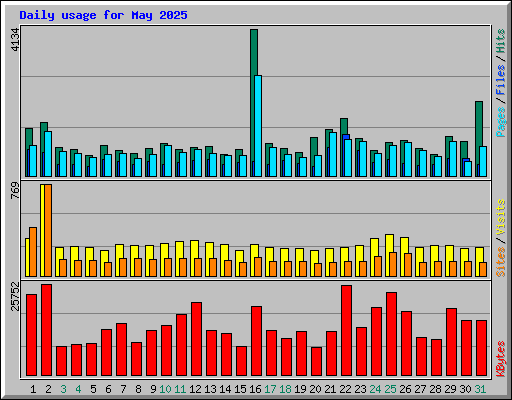Click day label 28 on the x-axis

tap(435, 389)
